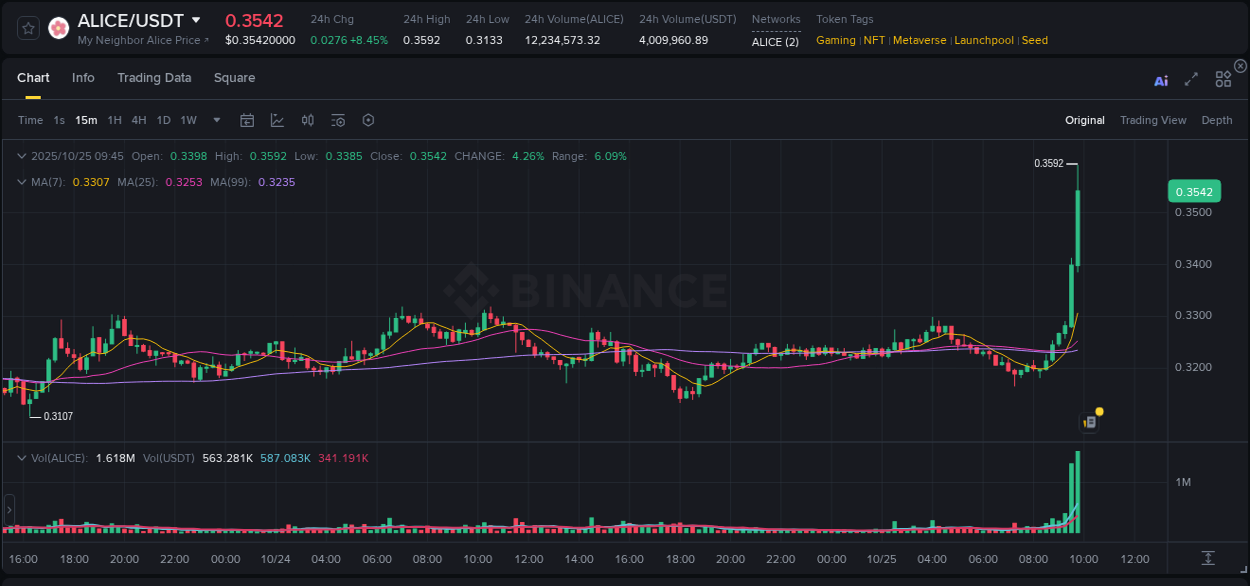Switch to the Trading Data tab
Image resolution: width=1250 pixels, height=586 pixels.
[x=154, y=78]
